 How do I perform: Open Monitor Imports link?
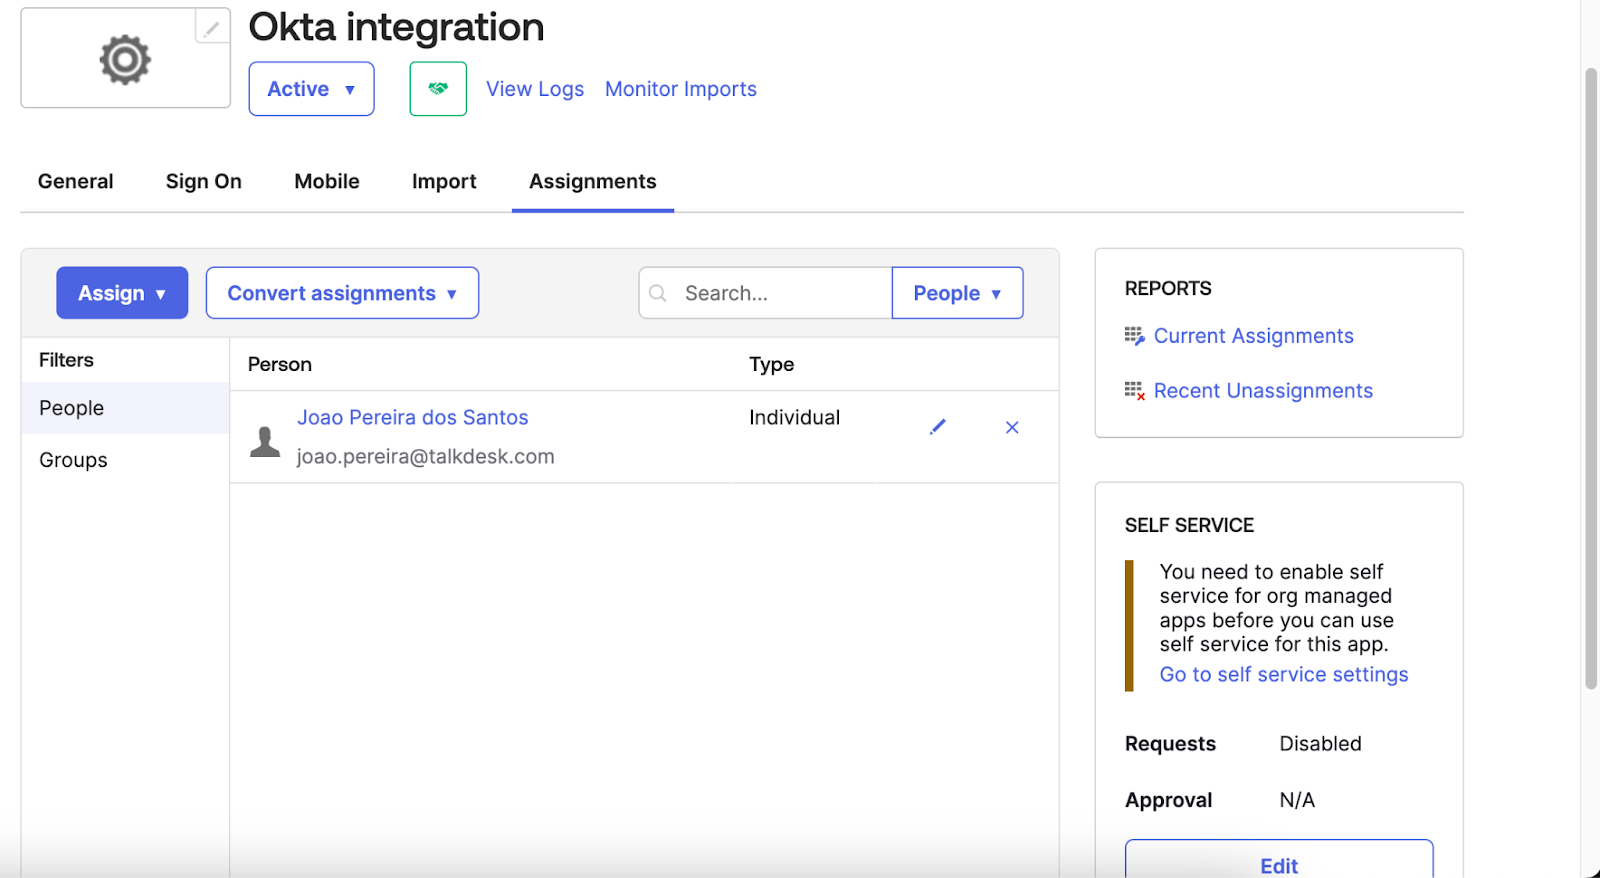point(681,89)
